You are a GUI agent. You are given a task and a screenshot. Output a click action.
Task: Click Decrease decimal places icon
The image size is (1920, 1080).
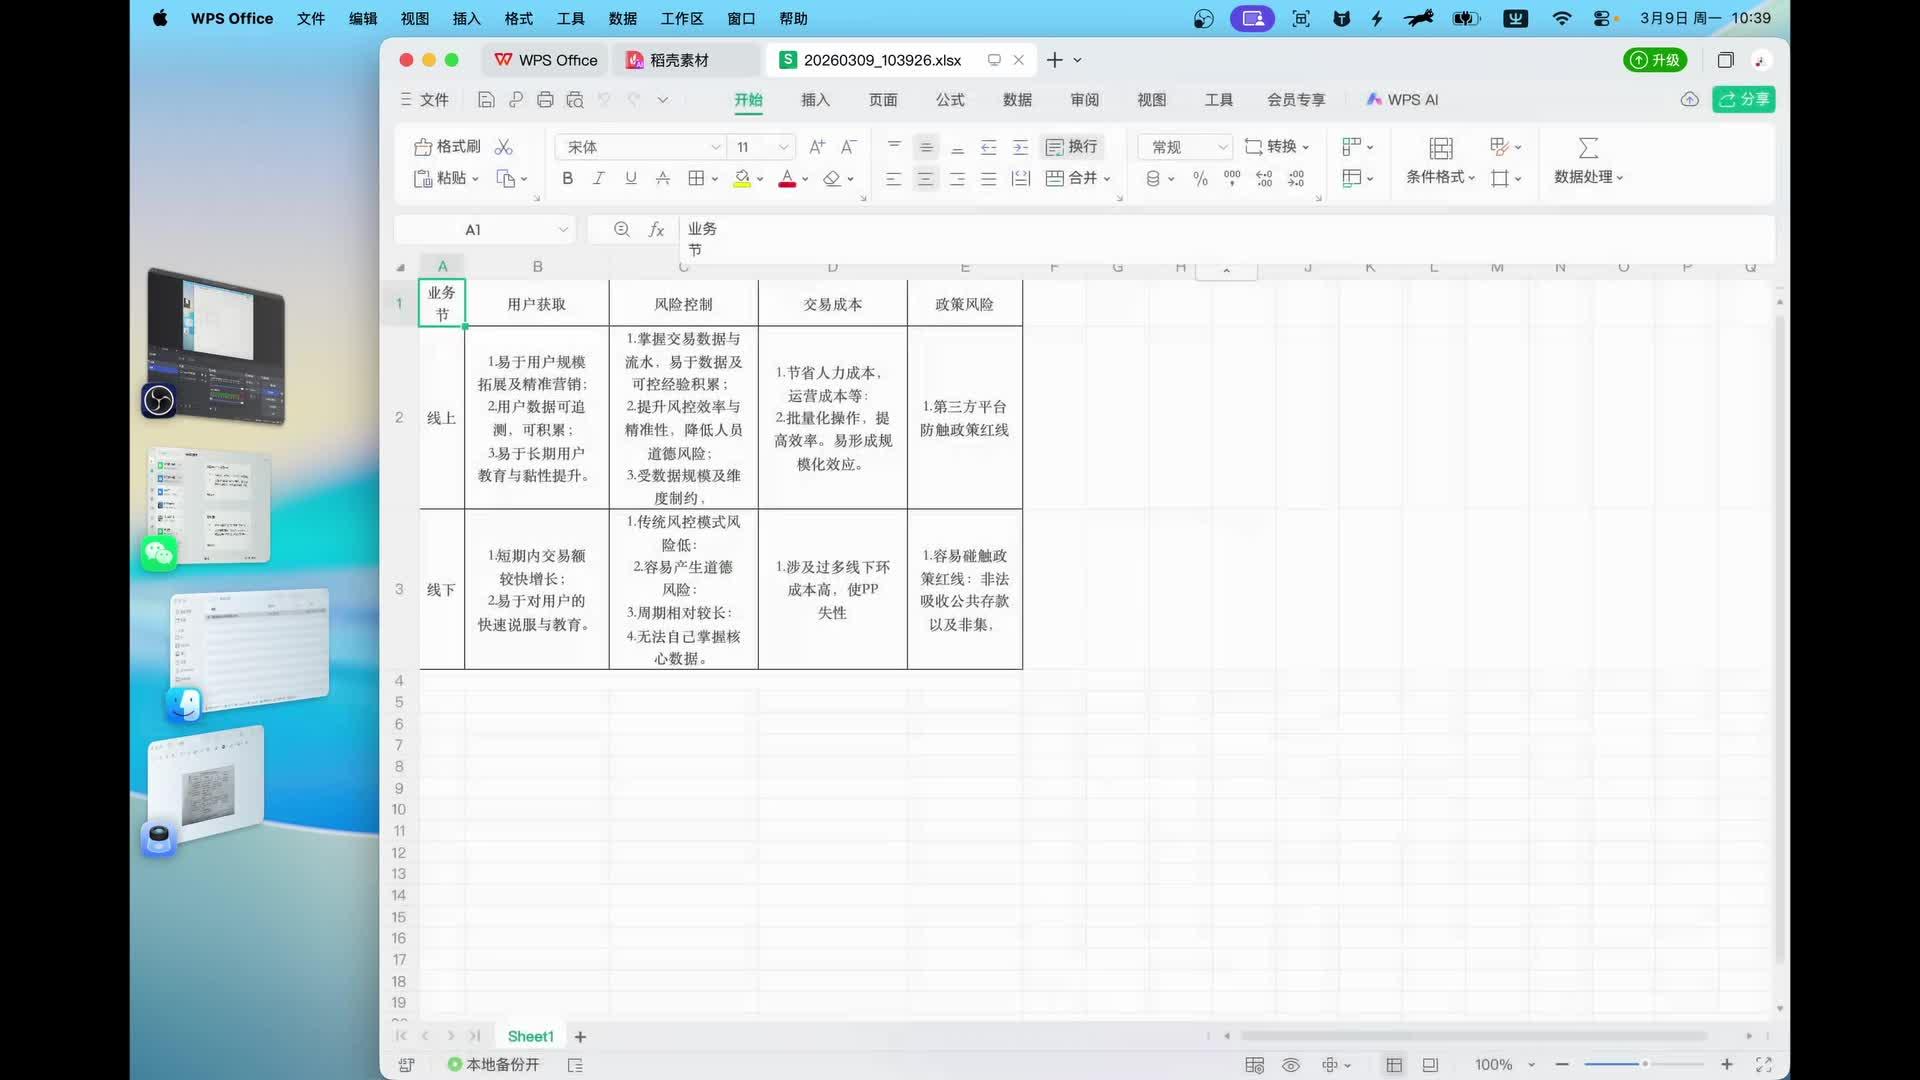click(x=1296, y=178)
